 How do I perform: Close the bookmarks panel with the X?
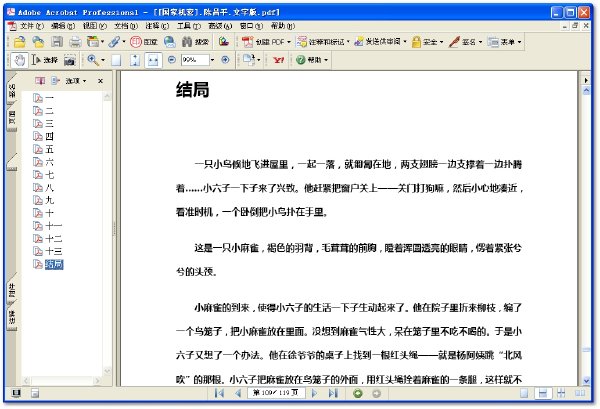(100, 81)
